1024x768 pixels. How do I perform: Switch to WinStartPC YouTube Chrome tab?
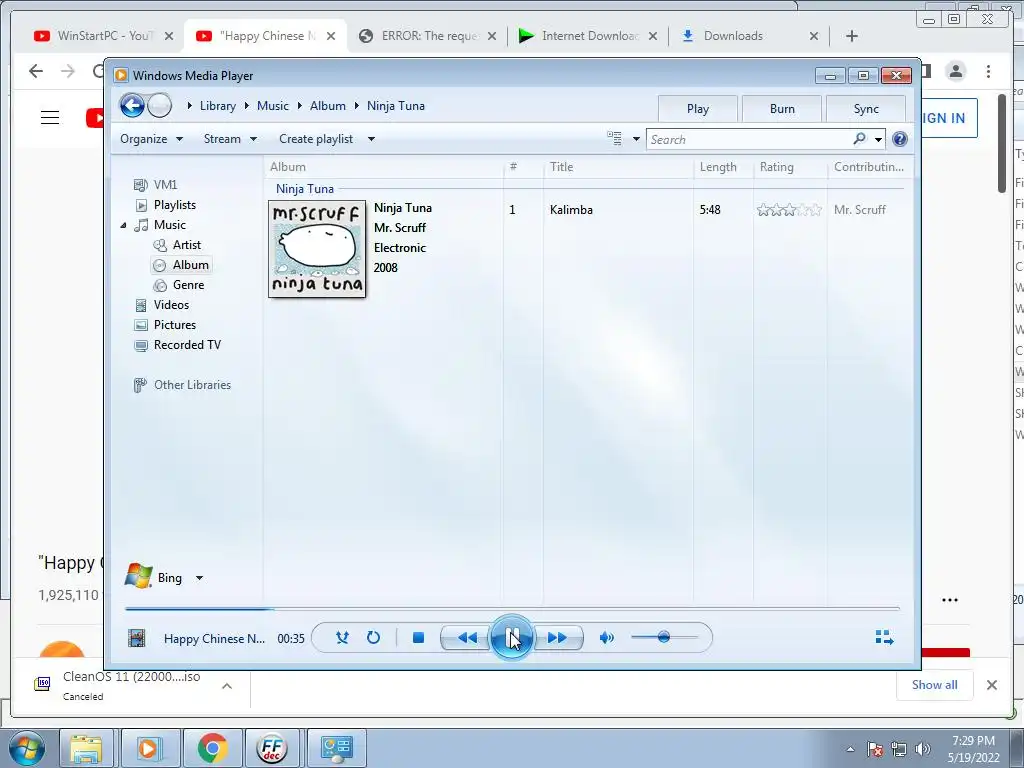pyautogui.click(x=104, y=36)
